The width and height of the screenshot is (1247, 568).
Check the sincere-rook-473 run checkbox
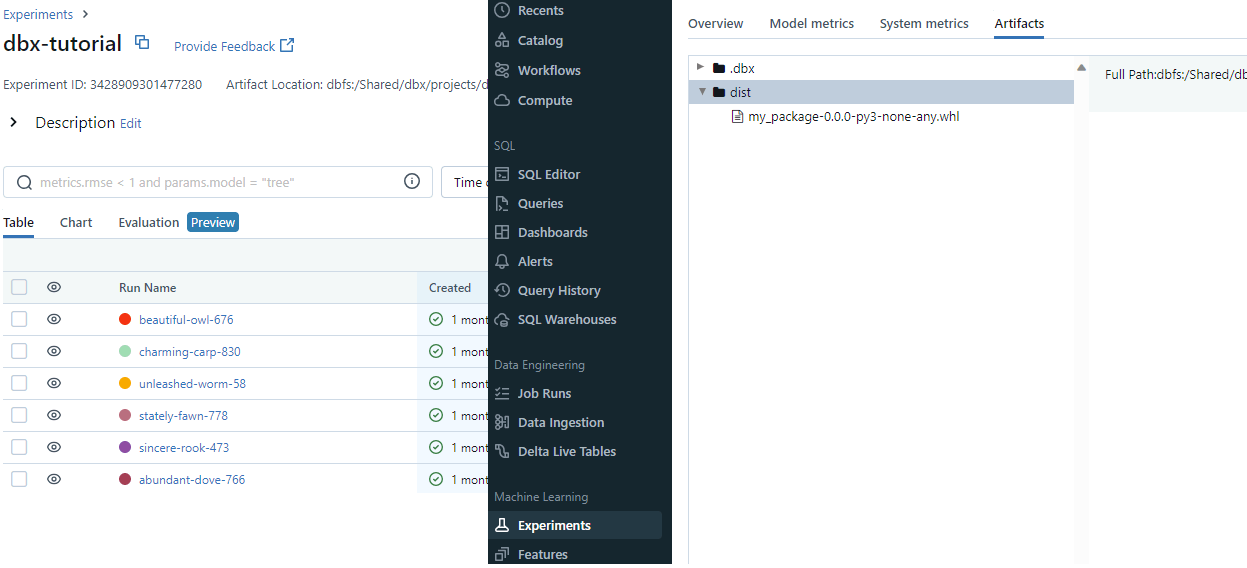click(x=19, y=447)
